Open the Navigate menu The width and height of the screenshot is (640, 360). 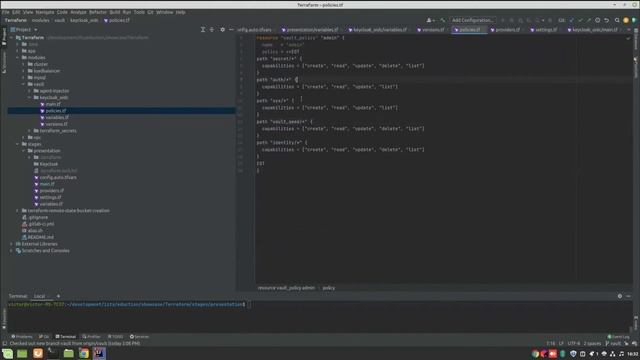coord(44,12)
